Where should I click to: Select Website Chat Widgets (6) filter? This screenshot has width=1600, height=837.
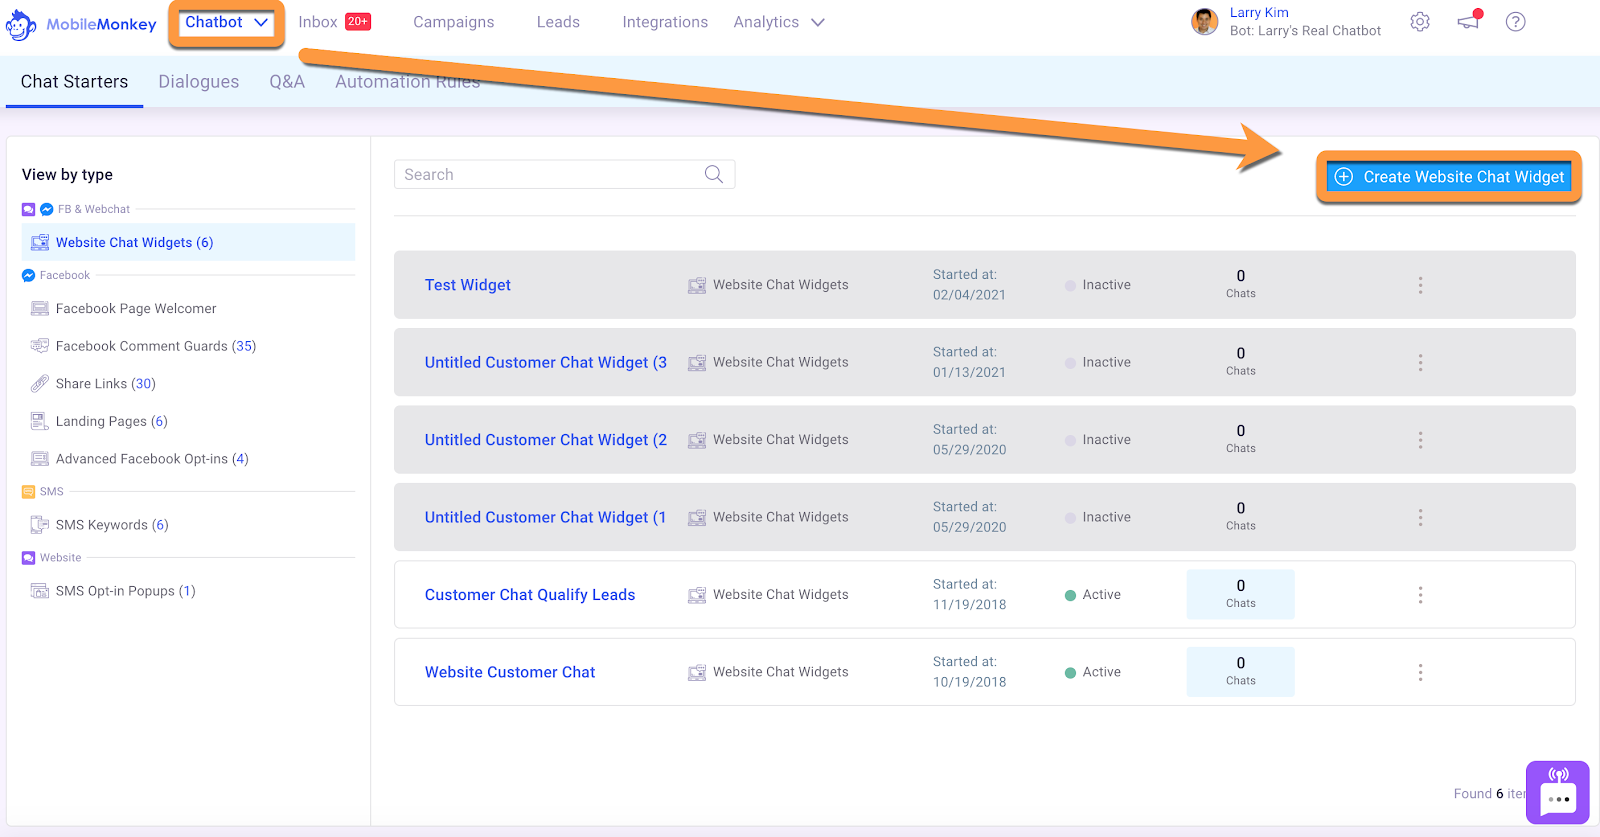188,242
